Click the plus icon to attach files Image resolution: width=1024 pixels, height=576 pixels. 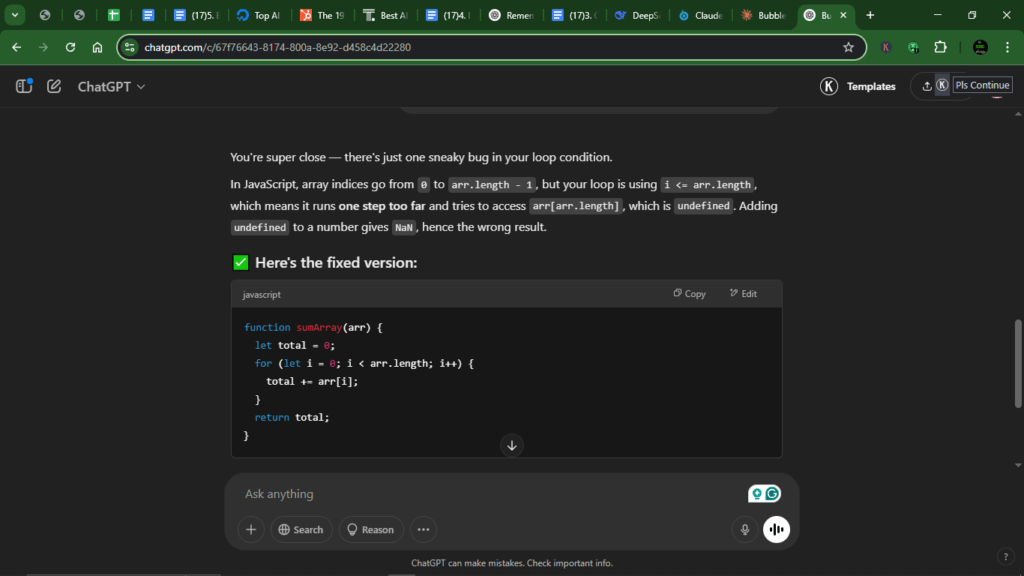(x=250, y=529)
